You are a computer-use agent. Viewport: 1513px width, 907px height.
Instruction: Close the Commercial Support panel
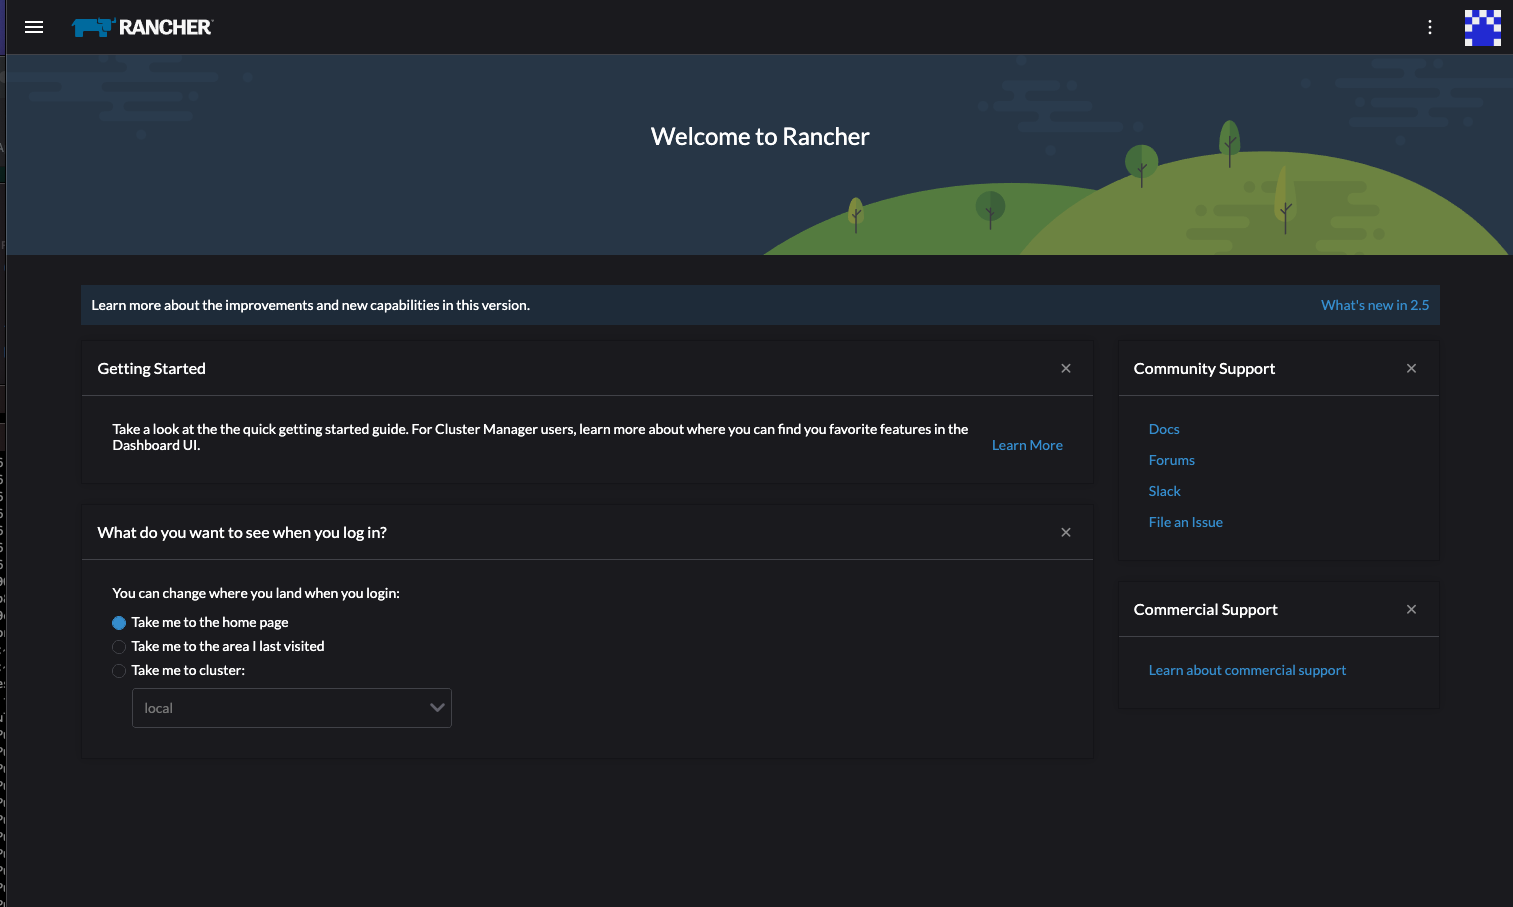click(1410, 609)
